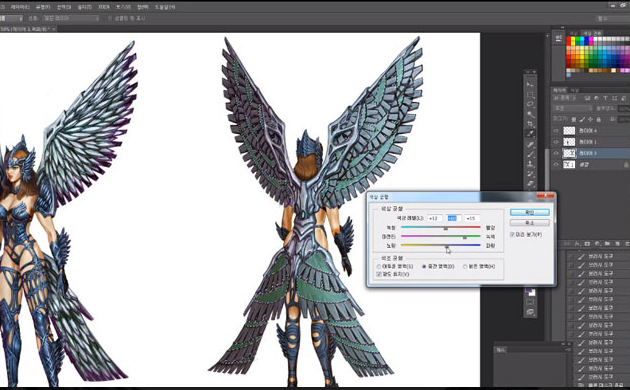Hide the background layer eye icon

point(556,164)
